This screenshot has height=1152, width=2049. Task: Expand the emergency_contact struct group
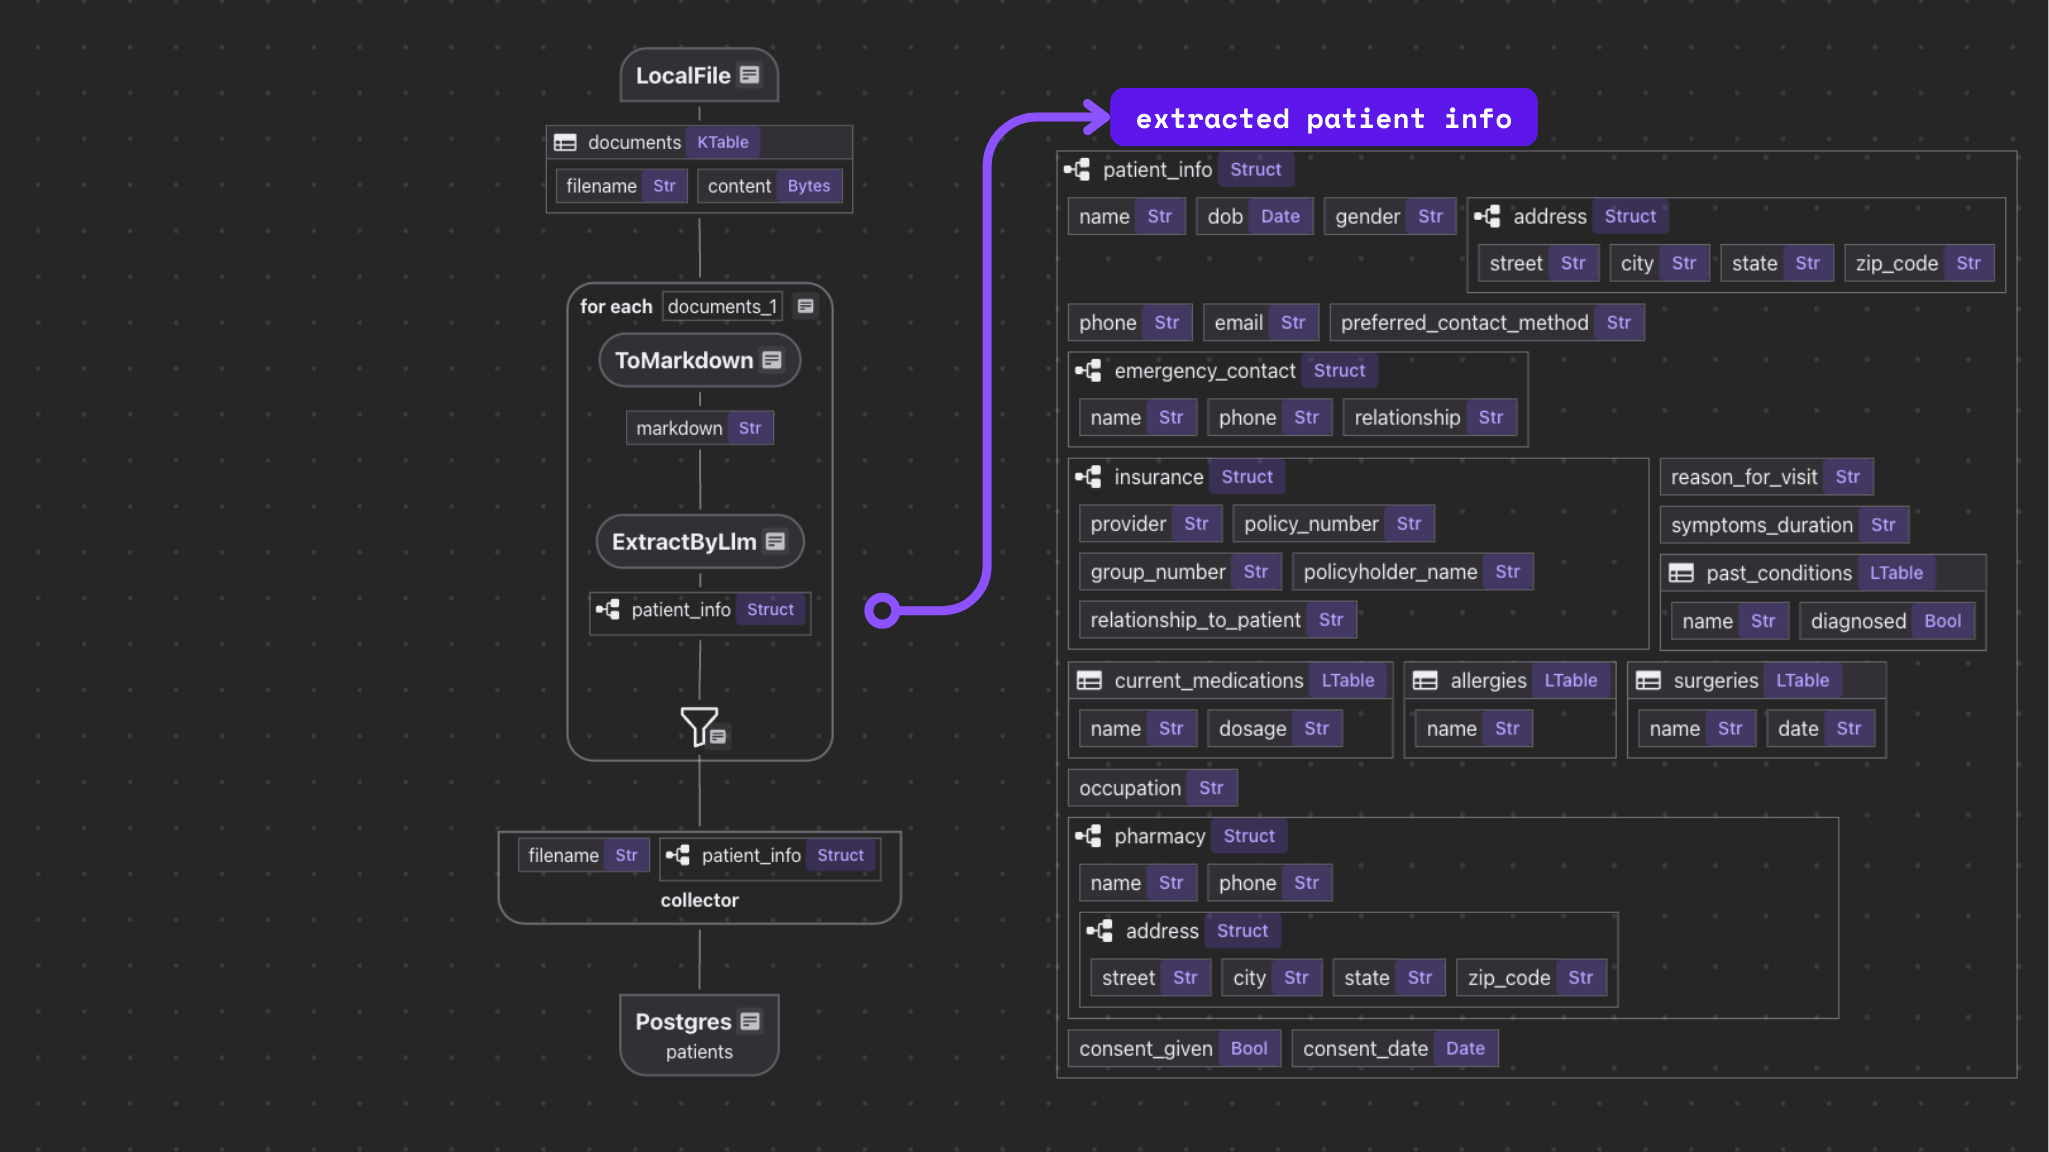[1089, 370]
